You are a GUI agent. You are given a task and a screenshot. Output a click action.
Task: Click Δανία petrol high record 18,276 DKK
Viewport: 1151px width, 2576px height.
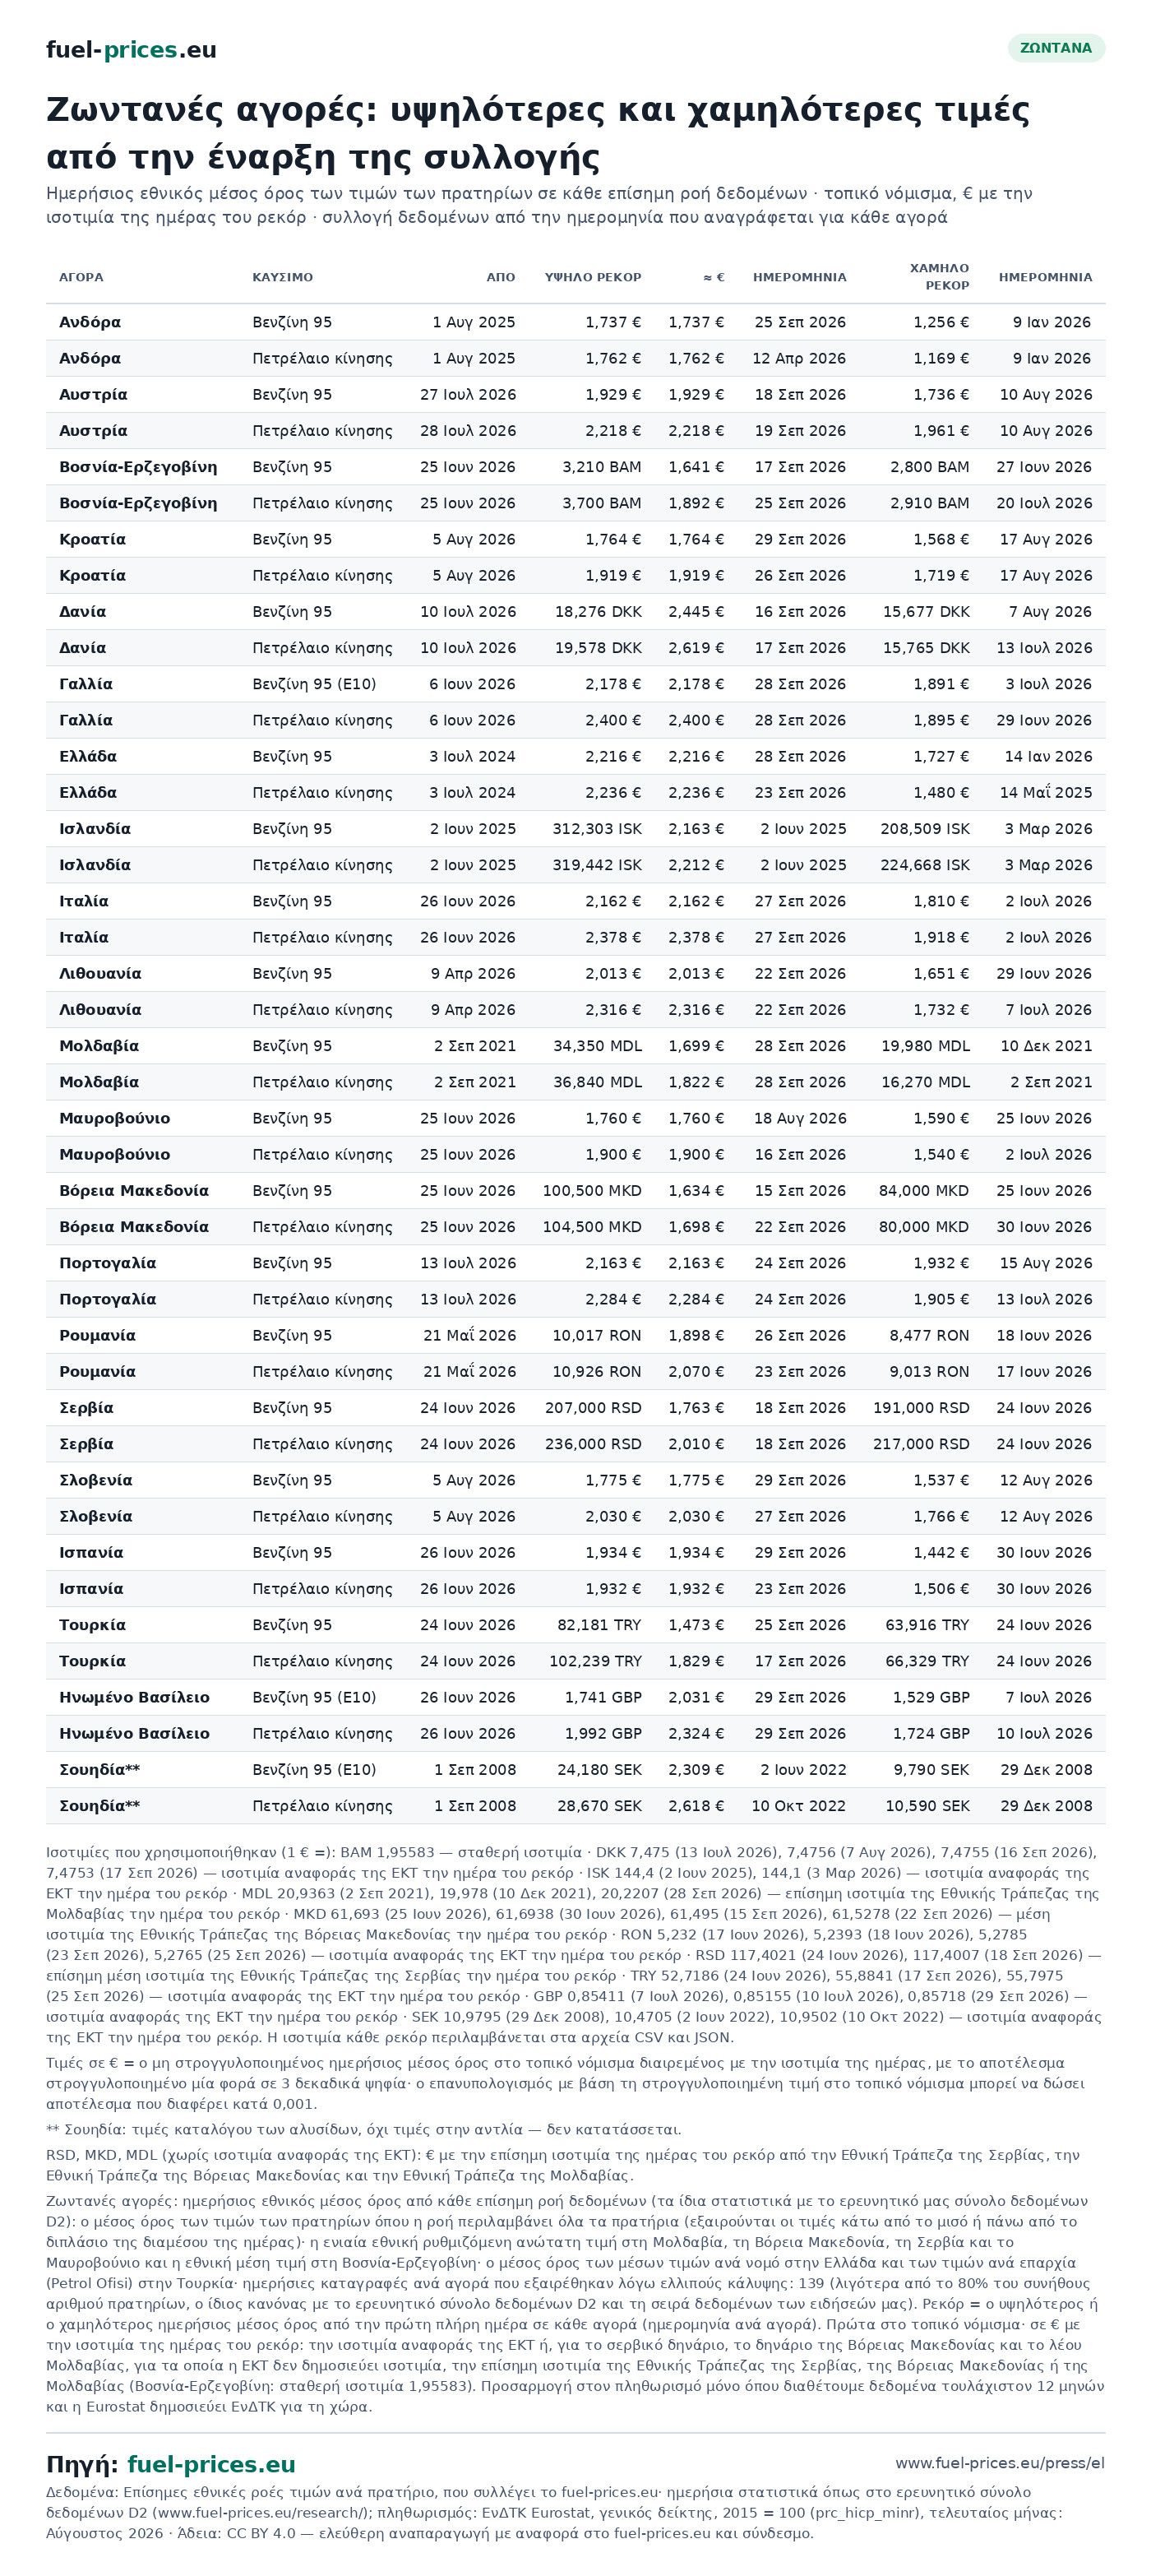tap(598, 612)
